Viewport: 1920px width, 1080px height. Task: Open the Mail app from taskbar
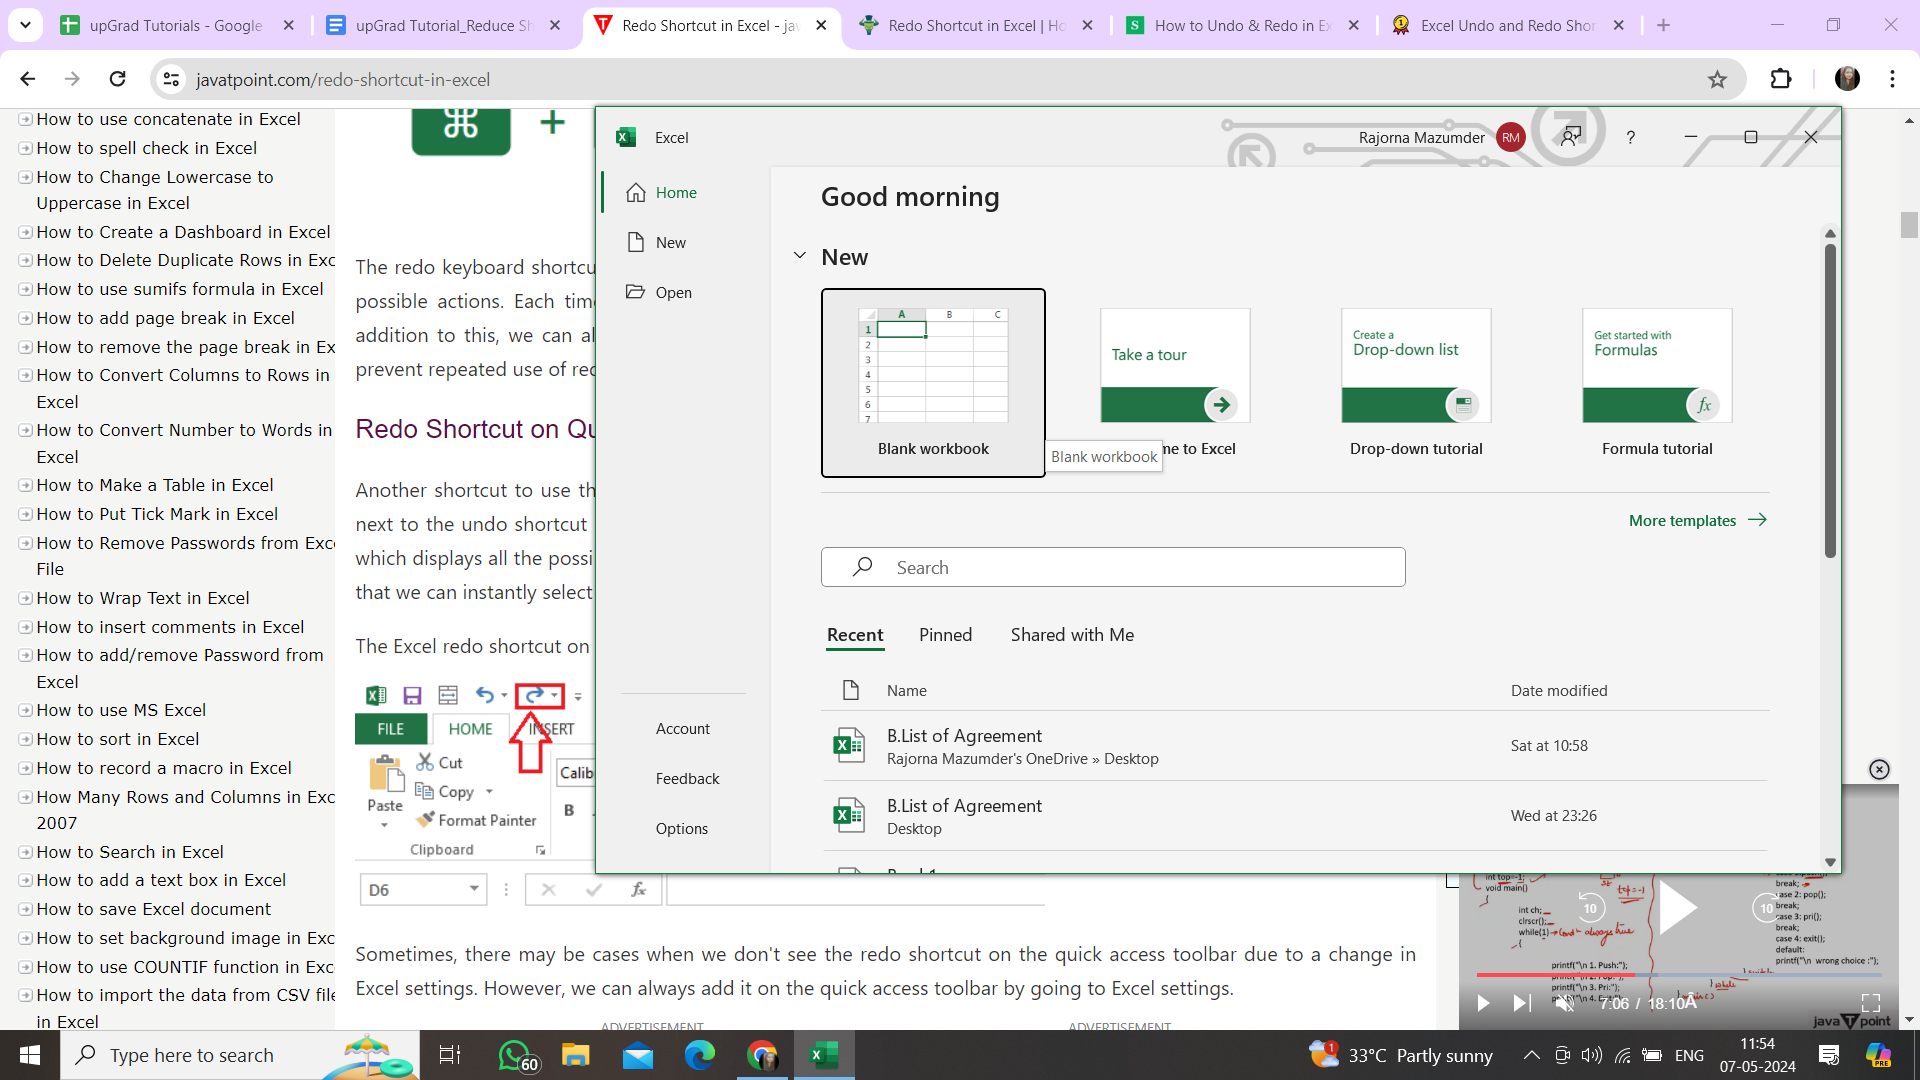(637, 1055)
